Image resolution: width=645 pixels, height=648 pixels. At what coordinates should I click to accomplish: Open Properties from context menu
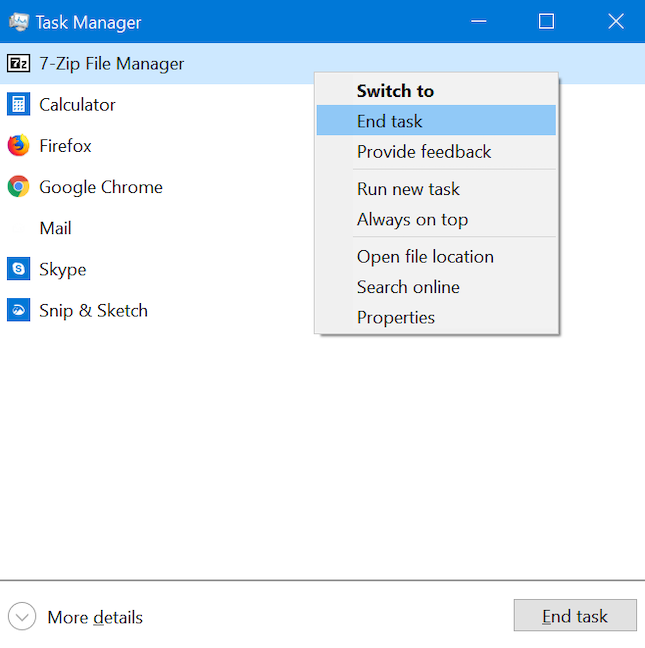tap(436, 317)
